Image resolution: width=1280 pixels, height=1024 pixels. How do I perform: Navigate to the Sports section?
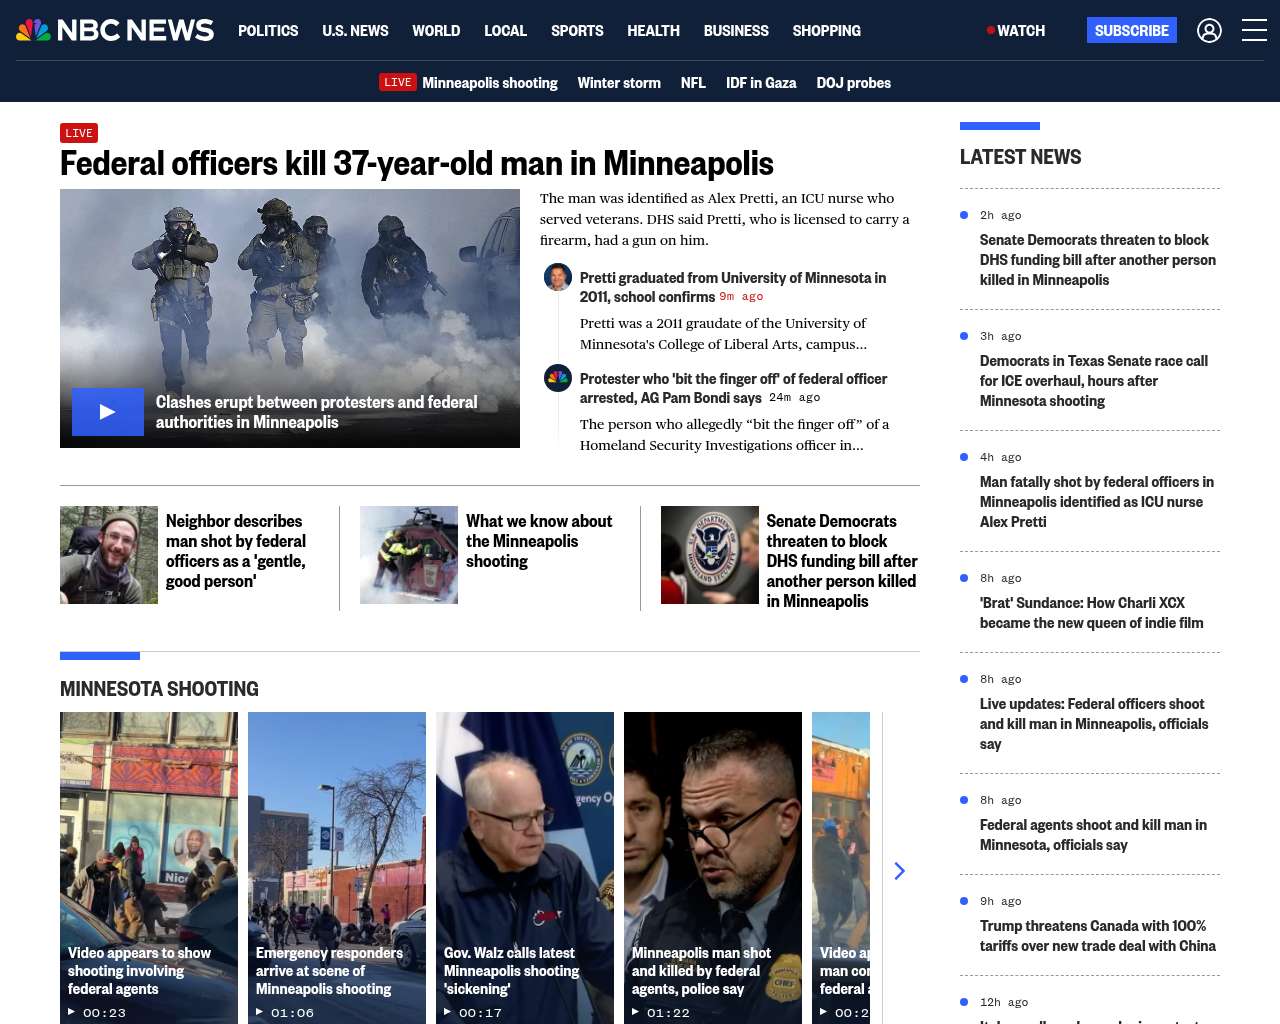click(577, 30)
